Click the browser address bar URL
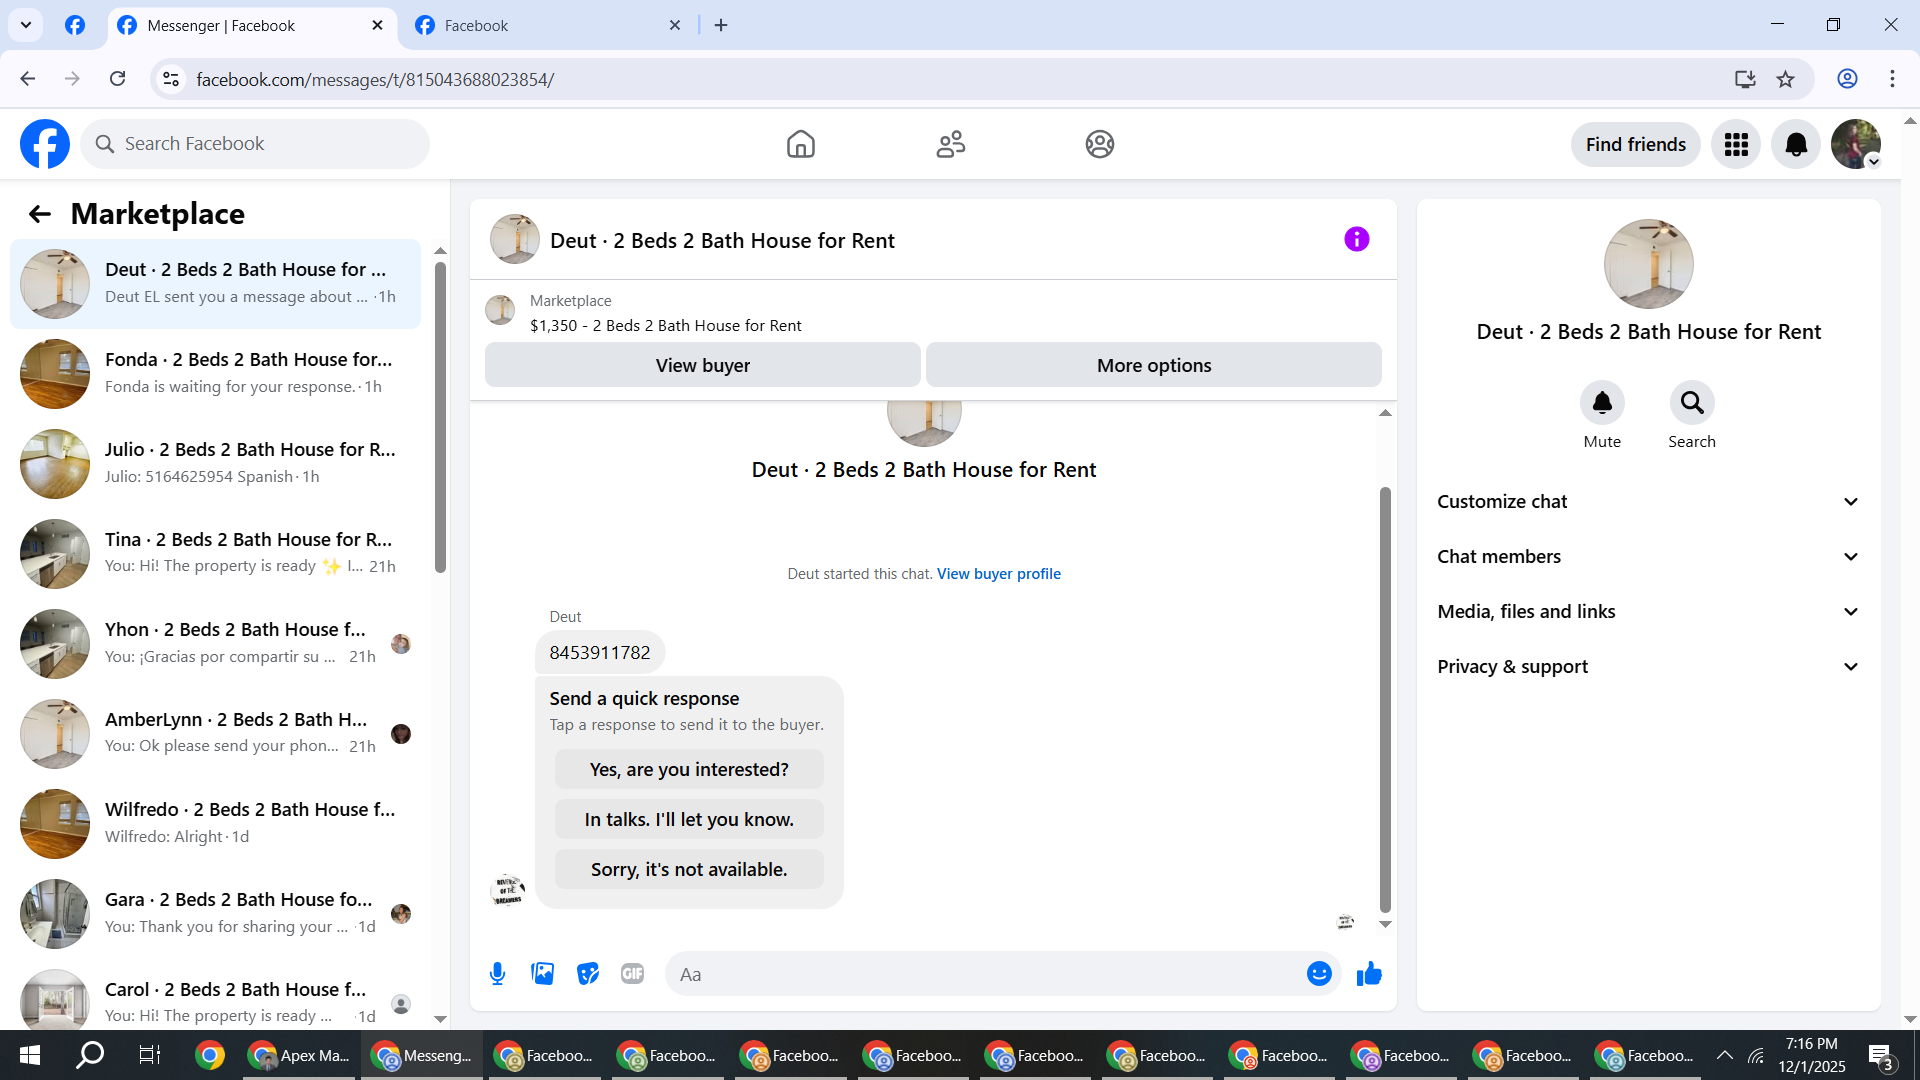Image resolution: width=1920 pixels, height=1080 pixels. [x=375, y=79]
